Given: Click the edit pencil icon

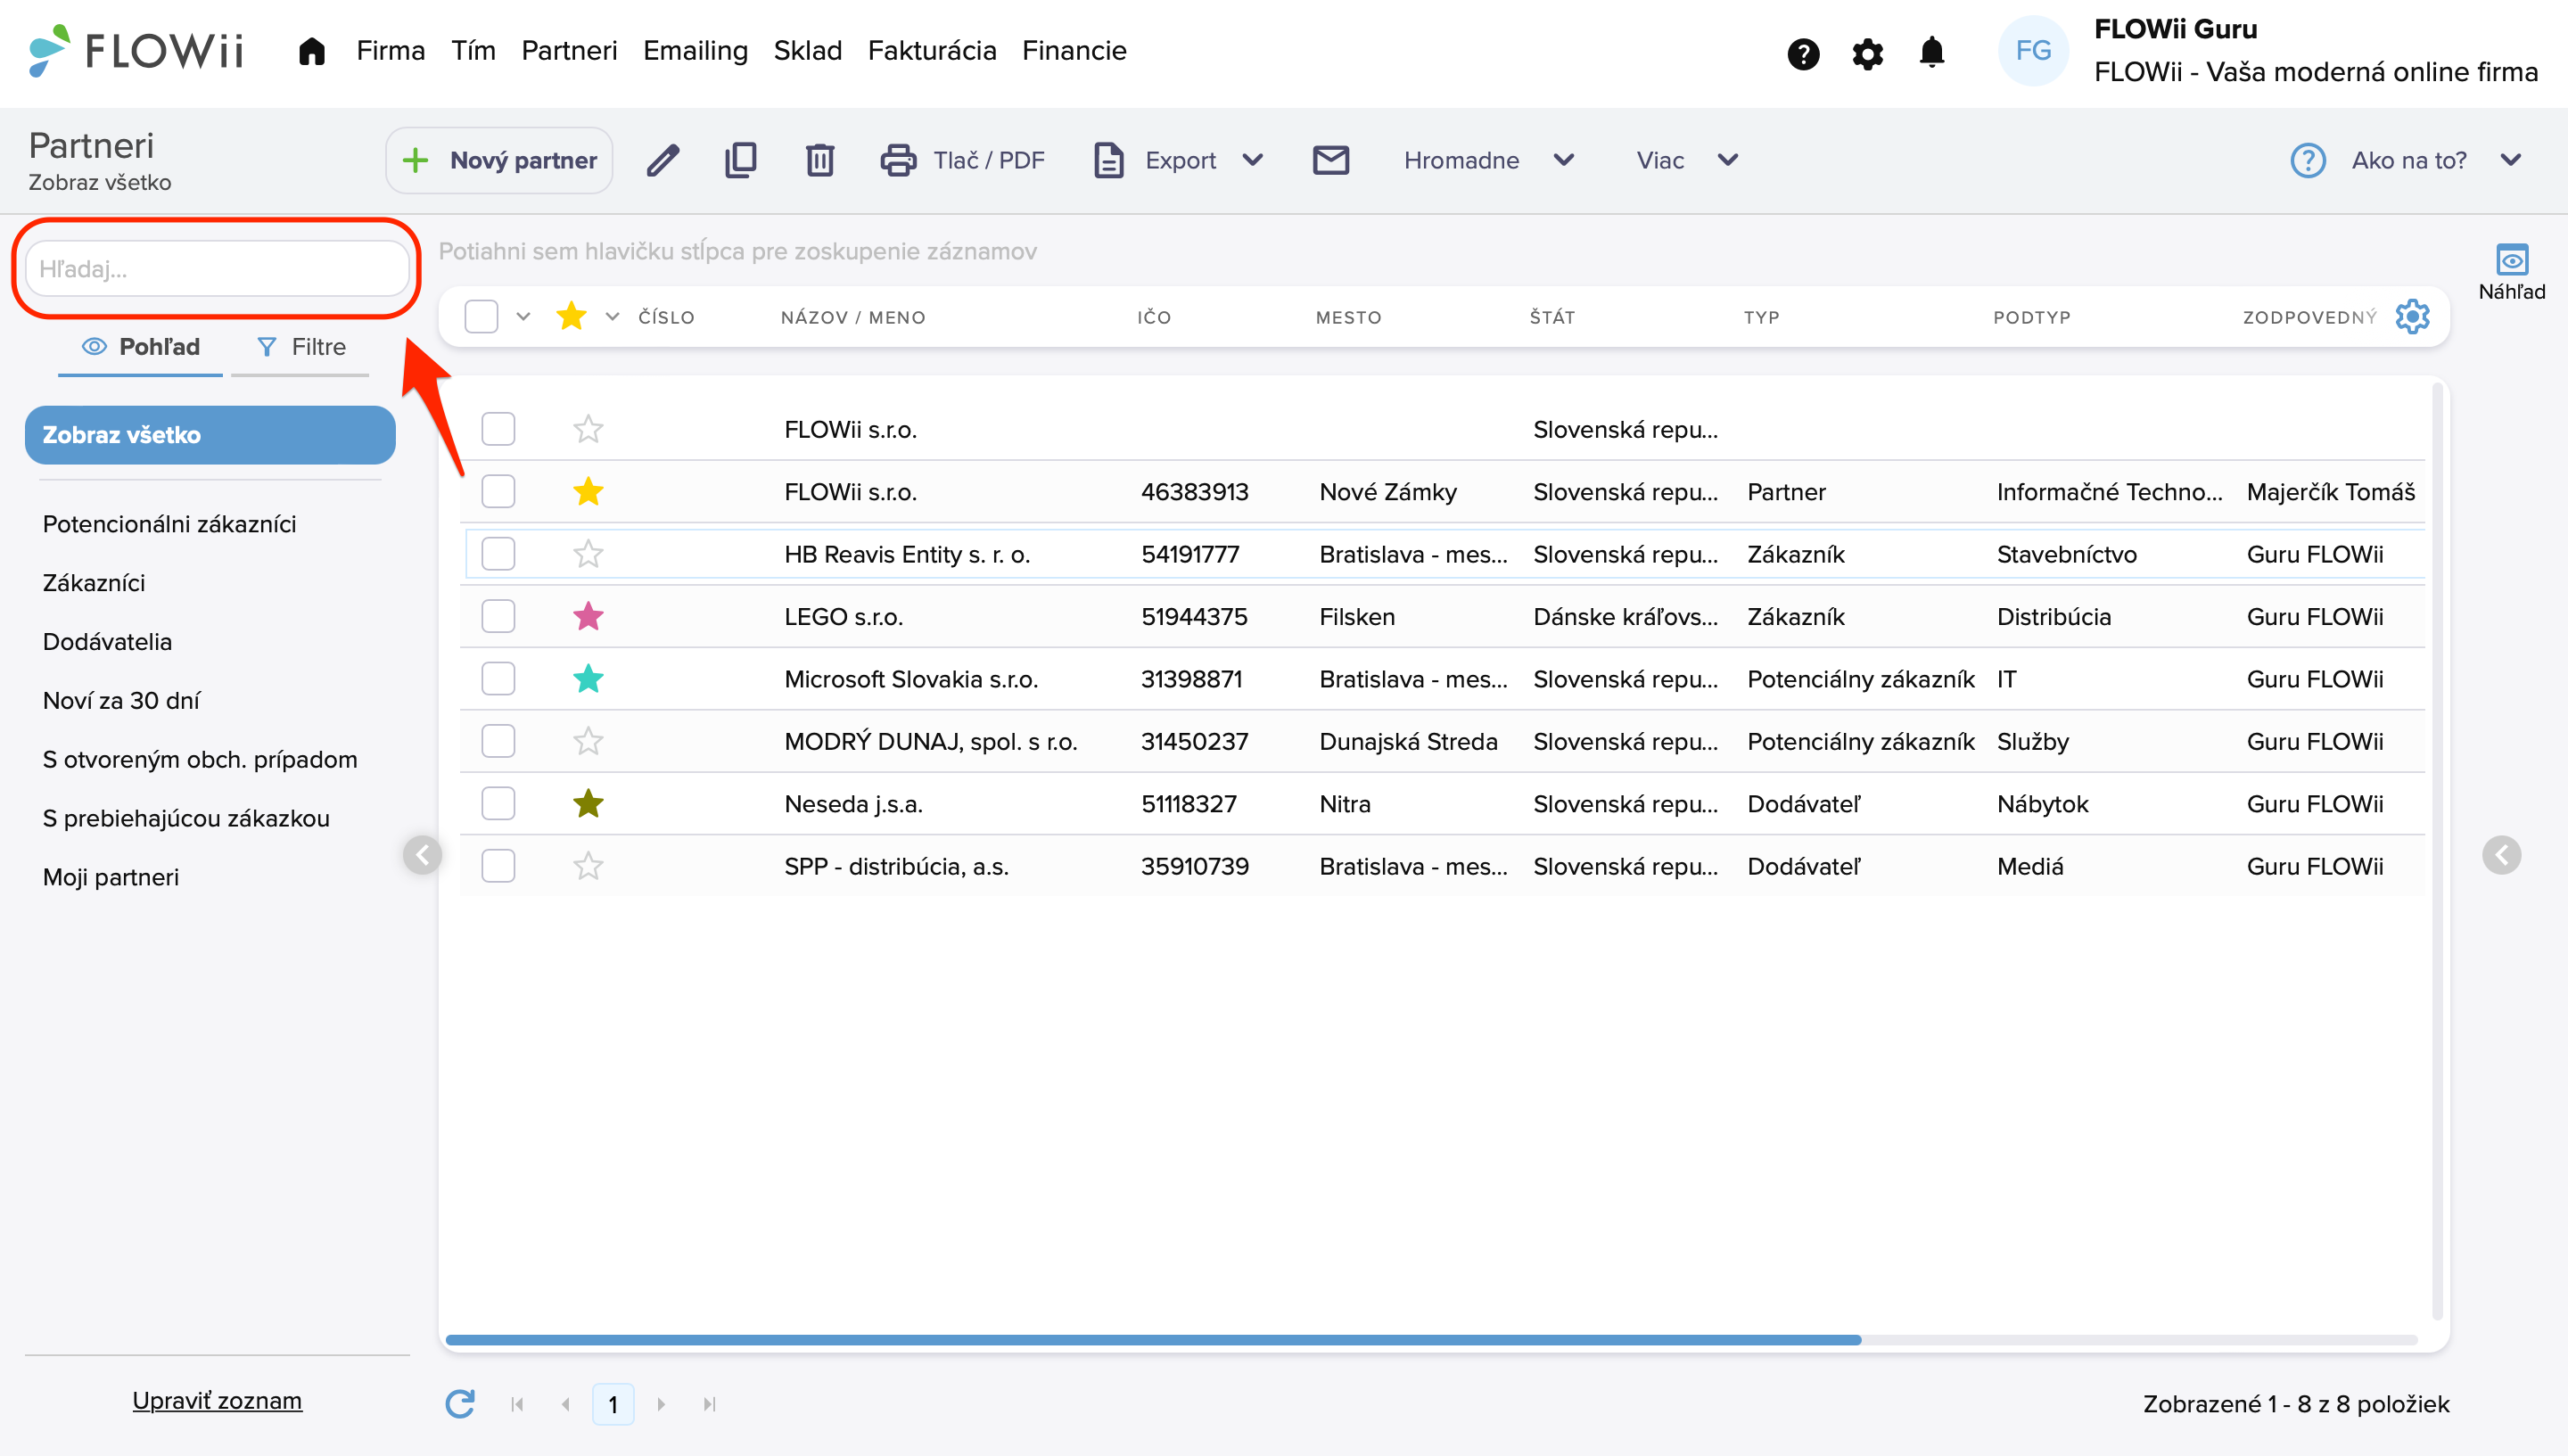Looking at the screenshot, I should 662,160.
